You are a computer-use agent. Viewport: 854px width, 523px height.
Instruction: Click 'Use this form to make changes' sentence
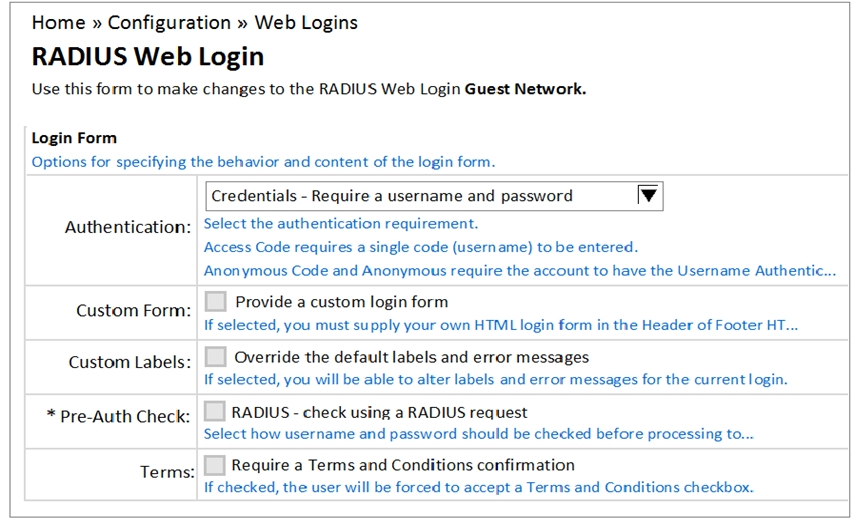[309, 89]
